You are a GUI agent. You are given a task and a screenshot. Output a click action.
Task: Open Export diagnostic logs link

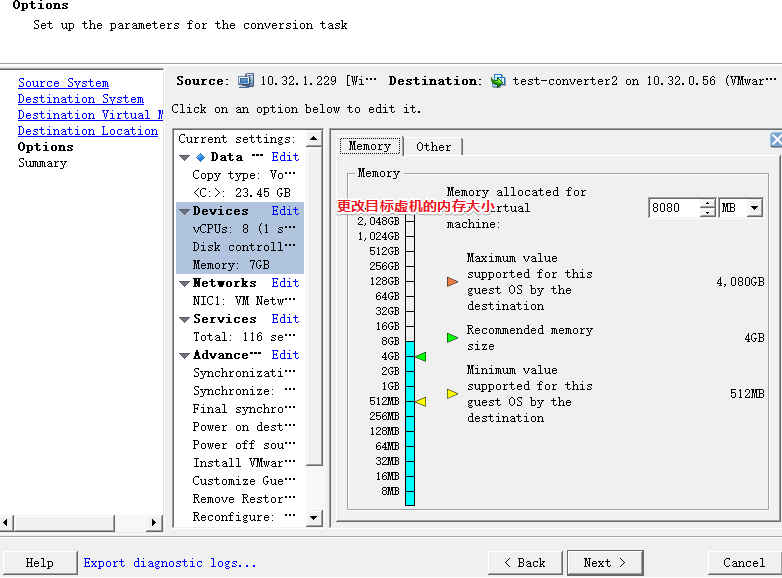coord(170,563)
